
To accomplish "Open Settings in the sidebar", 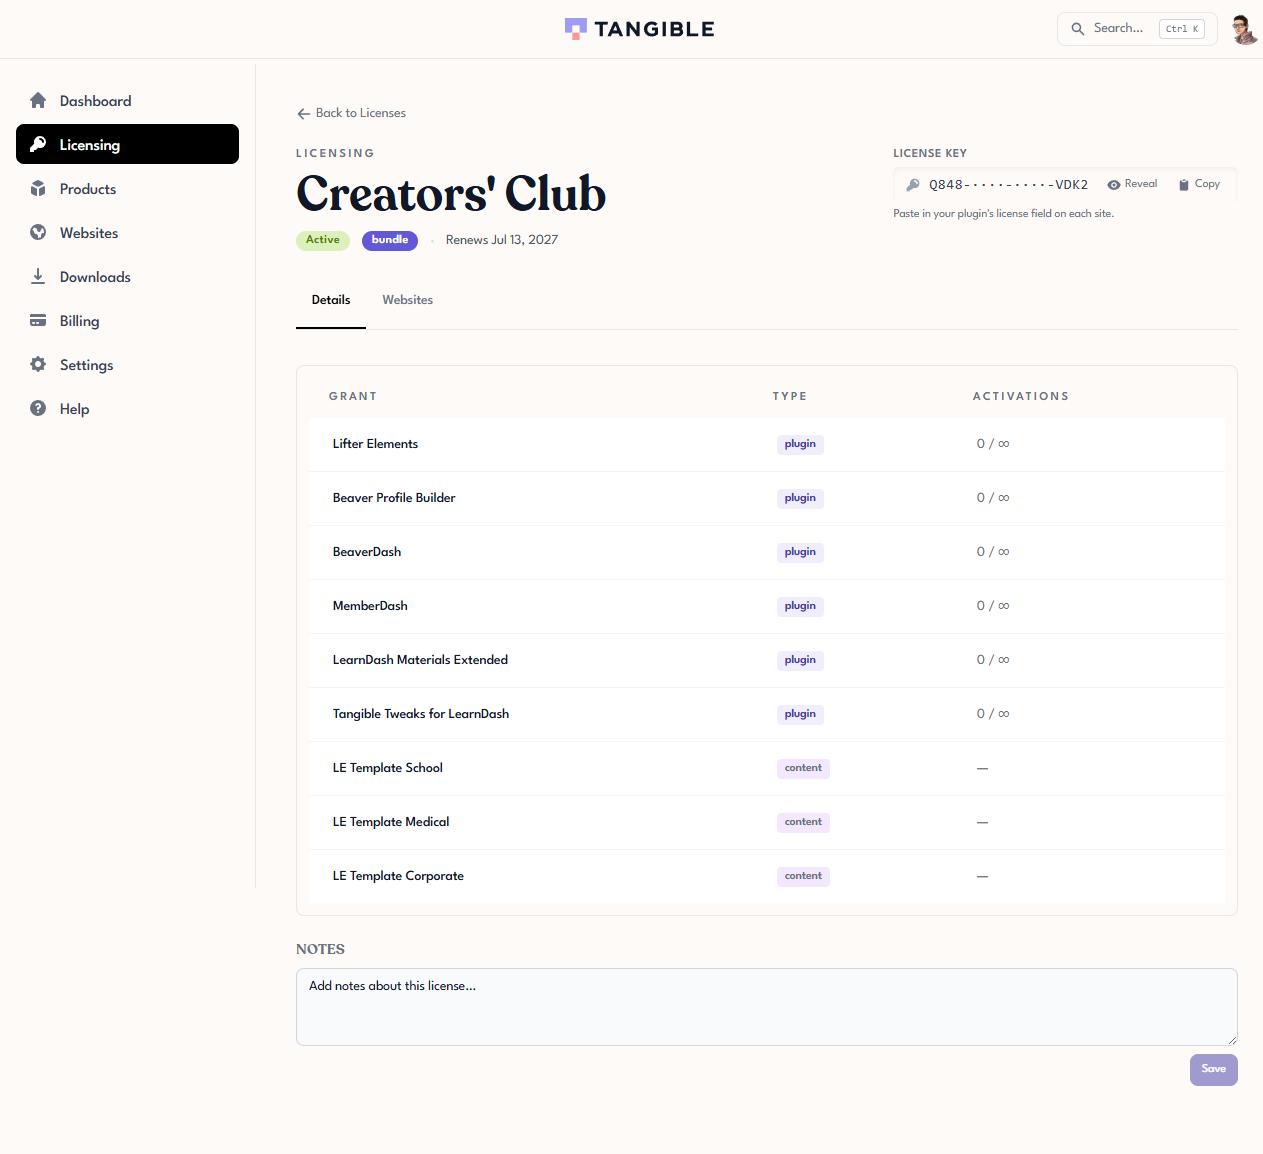I will tap(127, 364).
